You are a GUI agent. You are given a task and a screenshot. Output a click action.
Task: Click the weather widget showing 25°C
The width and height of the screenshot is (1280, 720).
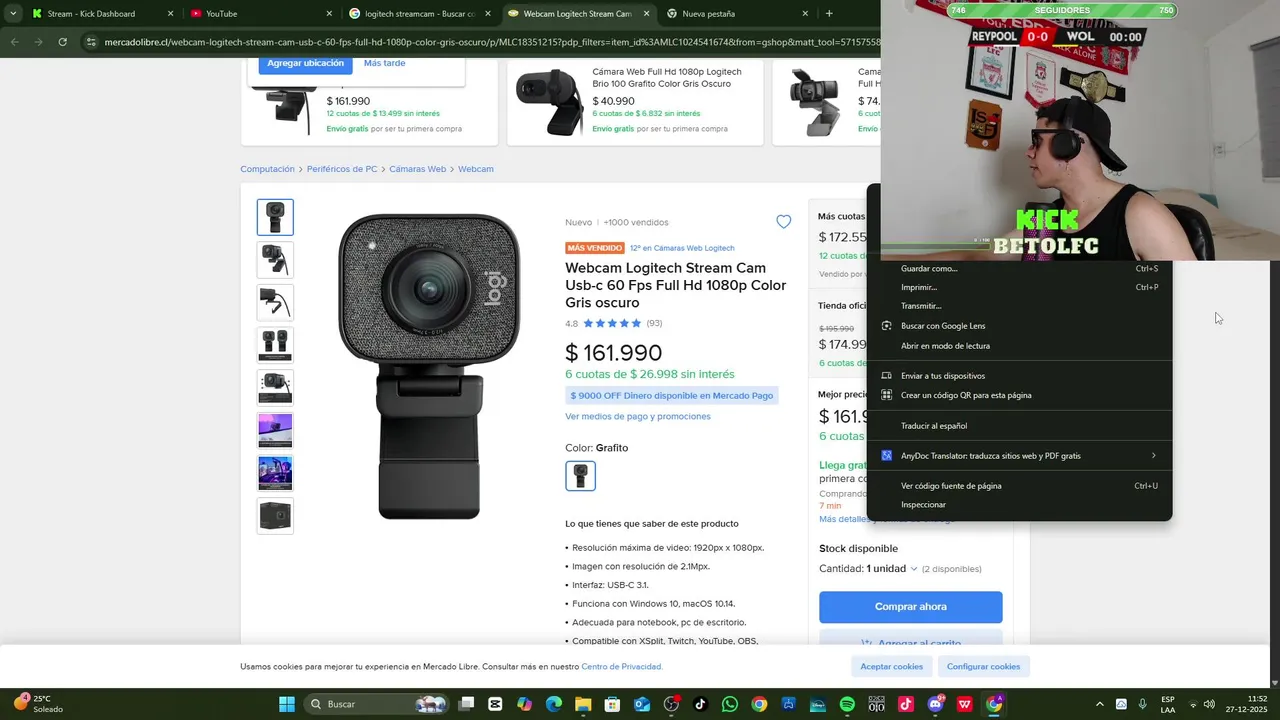click(38, 704)
